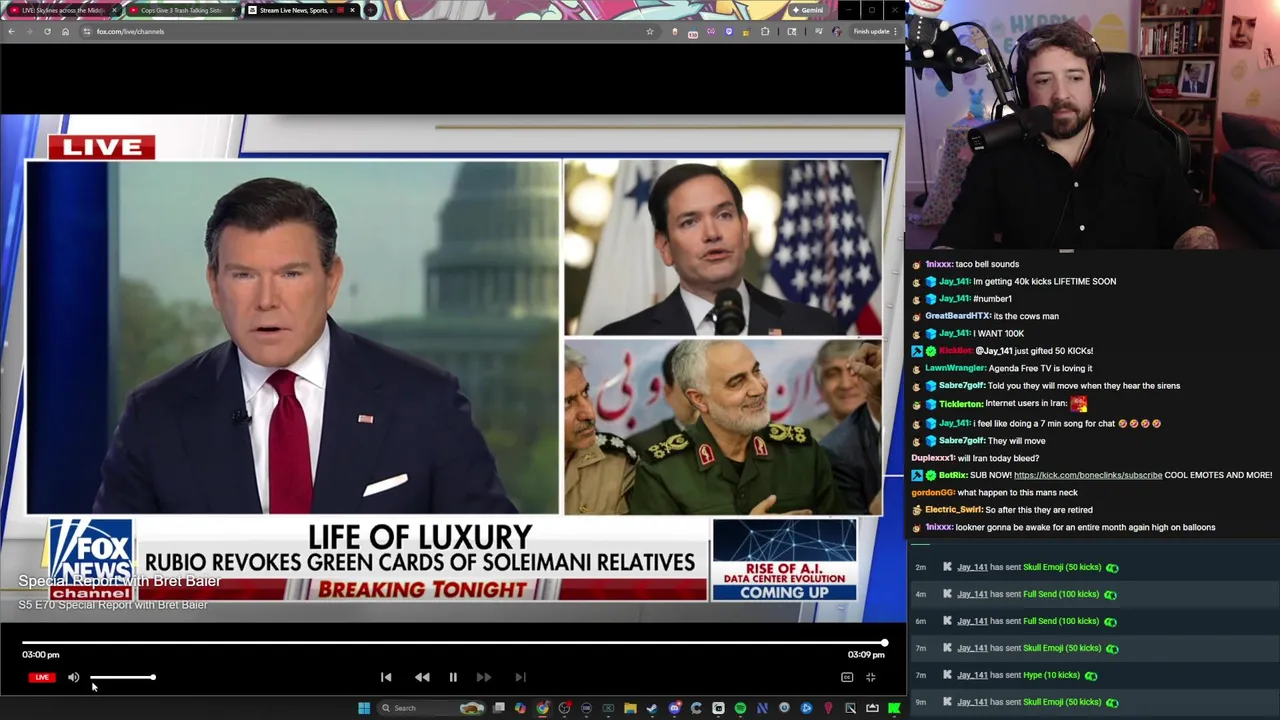This screenshot has height=720, width=1280.
Task: Exit fullscreen using the minimize-player icon
Action: pos(871,677)
